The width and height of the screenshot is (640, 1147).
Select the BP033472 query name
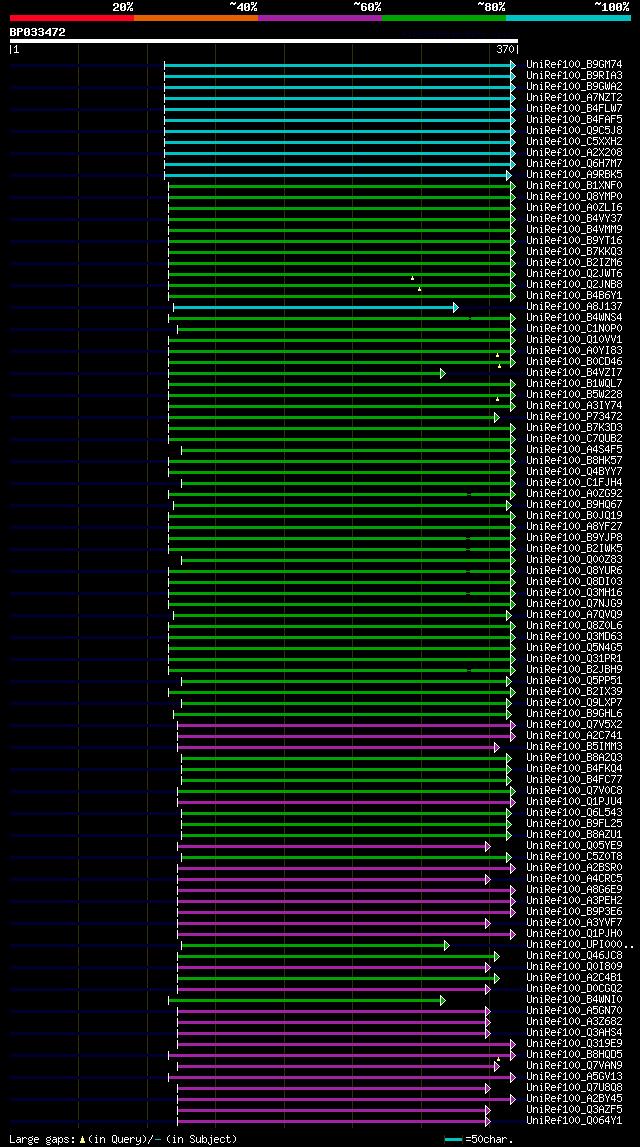37,32
